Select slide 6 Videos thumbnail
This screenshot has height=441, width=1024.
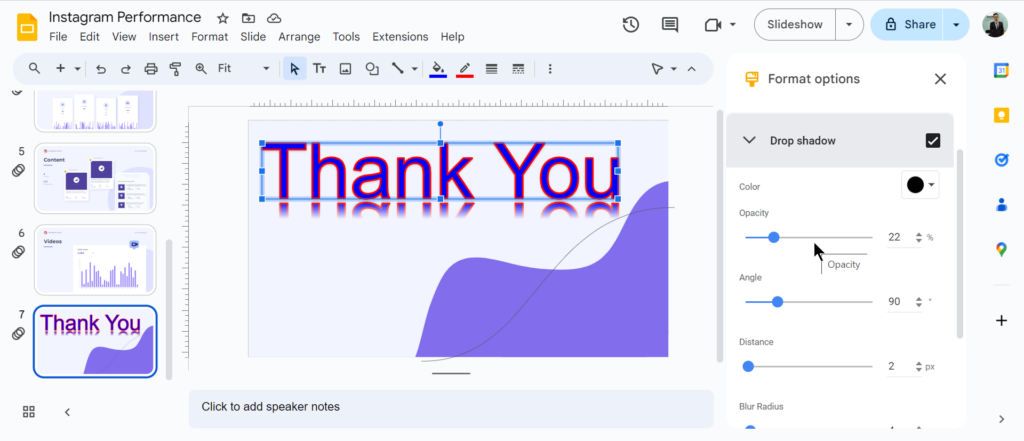95,259
